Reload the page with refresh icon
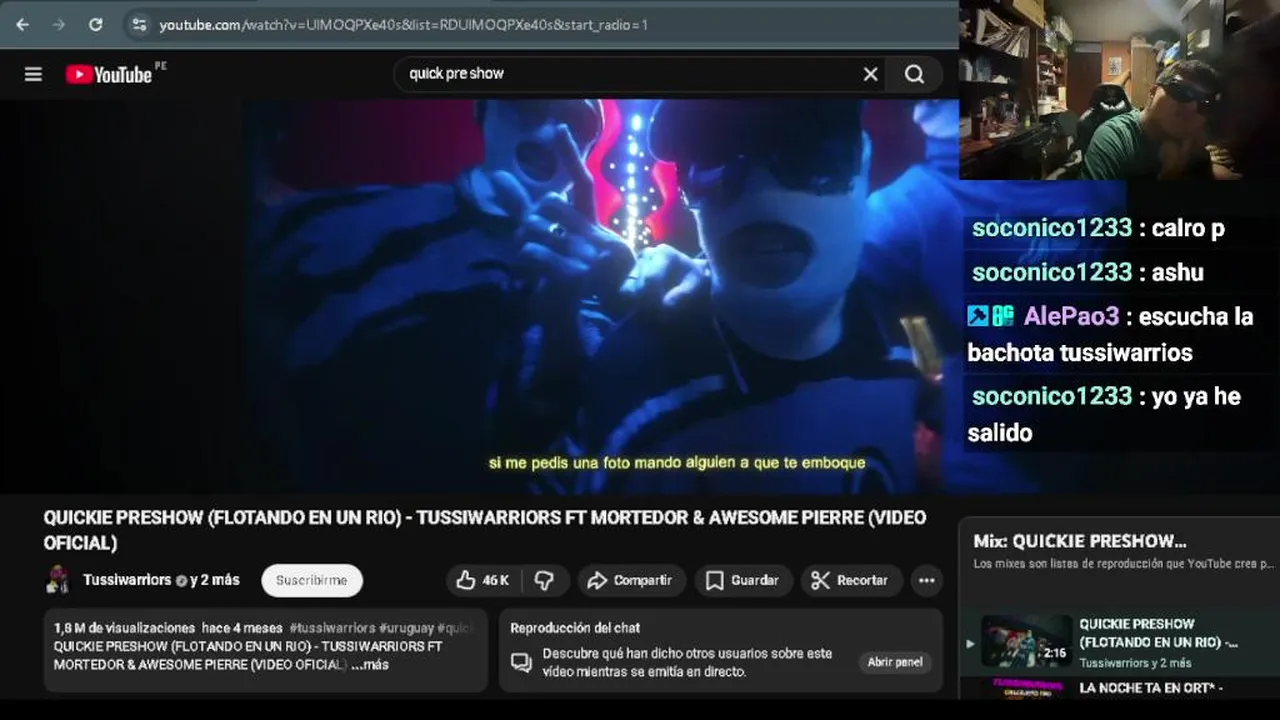 (x=95, y=24)
